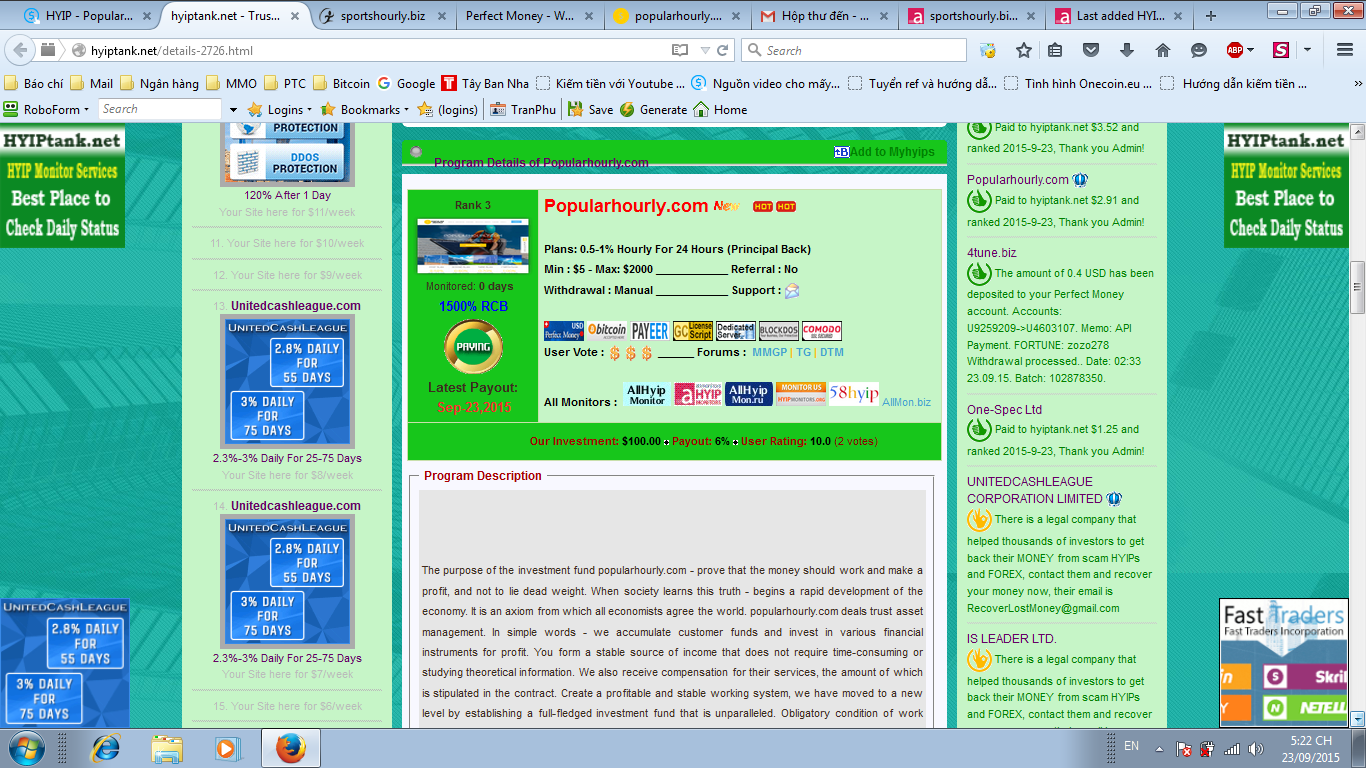Switch to the Perfect Money tab
The height and width of the screenshot is (768, 1366).
click(532, 16)
